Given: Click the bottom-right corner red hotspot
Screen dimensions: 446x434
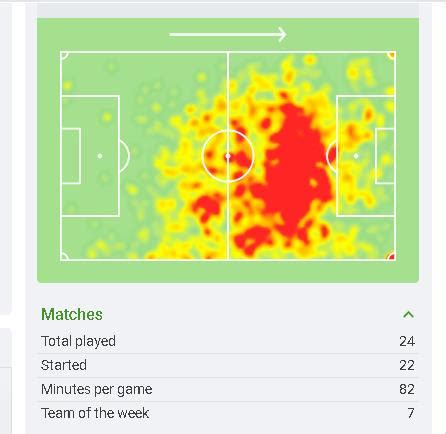Looking at the screenshot, I should [x=391, y=256].
